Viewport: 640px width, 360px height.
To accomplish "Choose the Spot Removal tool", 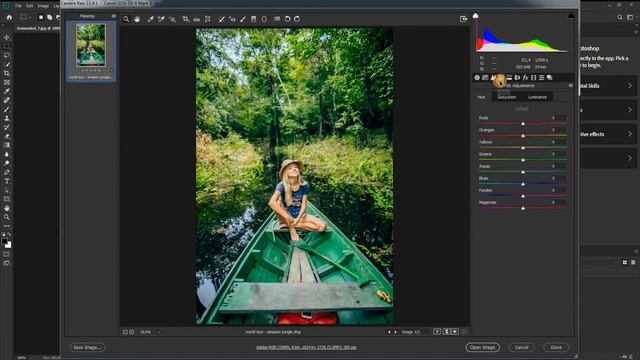I will point(221,19).
